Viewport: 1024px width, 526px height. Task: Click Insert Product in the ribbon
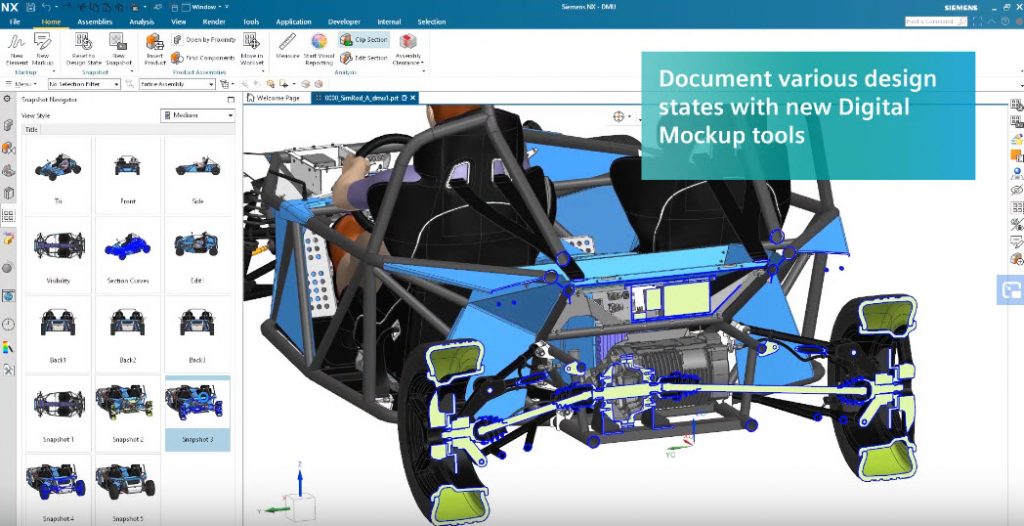coord(154,47)
